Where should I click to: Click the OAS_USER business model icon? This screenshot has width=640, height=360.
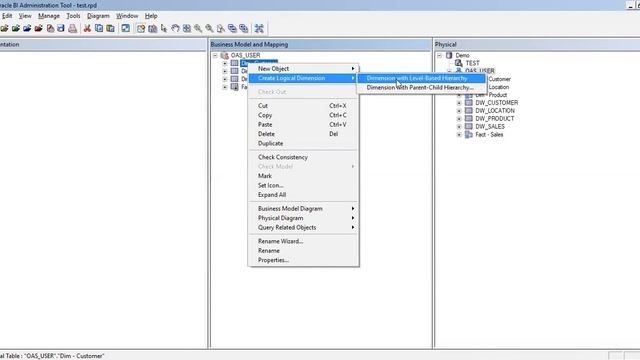coord(224,55)
